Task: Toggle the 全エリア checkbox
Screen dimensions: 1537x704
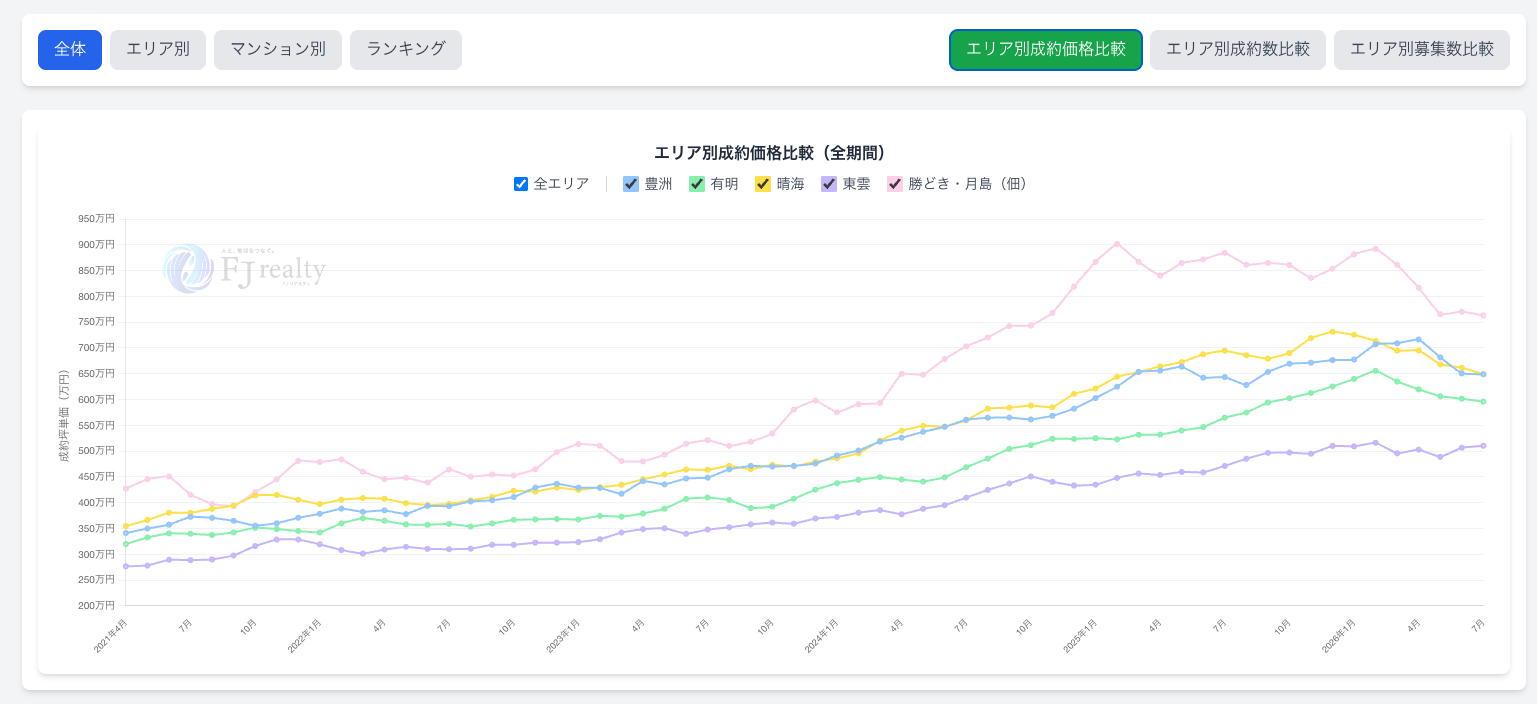Action: 520,184
